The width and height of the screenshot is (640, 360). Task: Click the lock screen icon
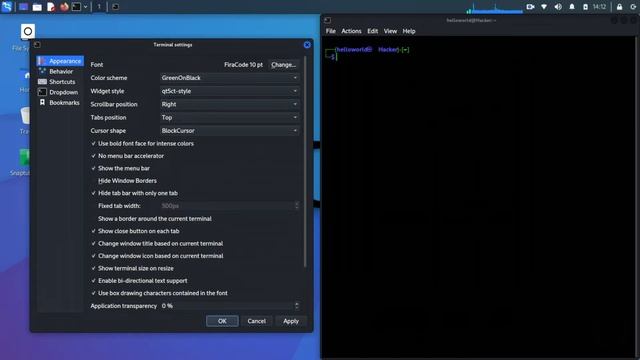620,7
